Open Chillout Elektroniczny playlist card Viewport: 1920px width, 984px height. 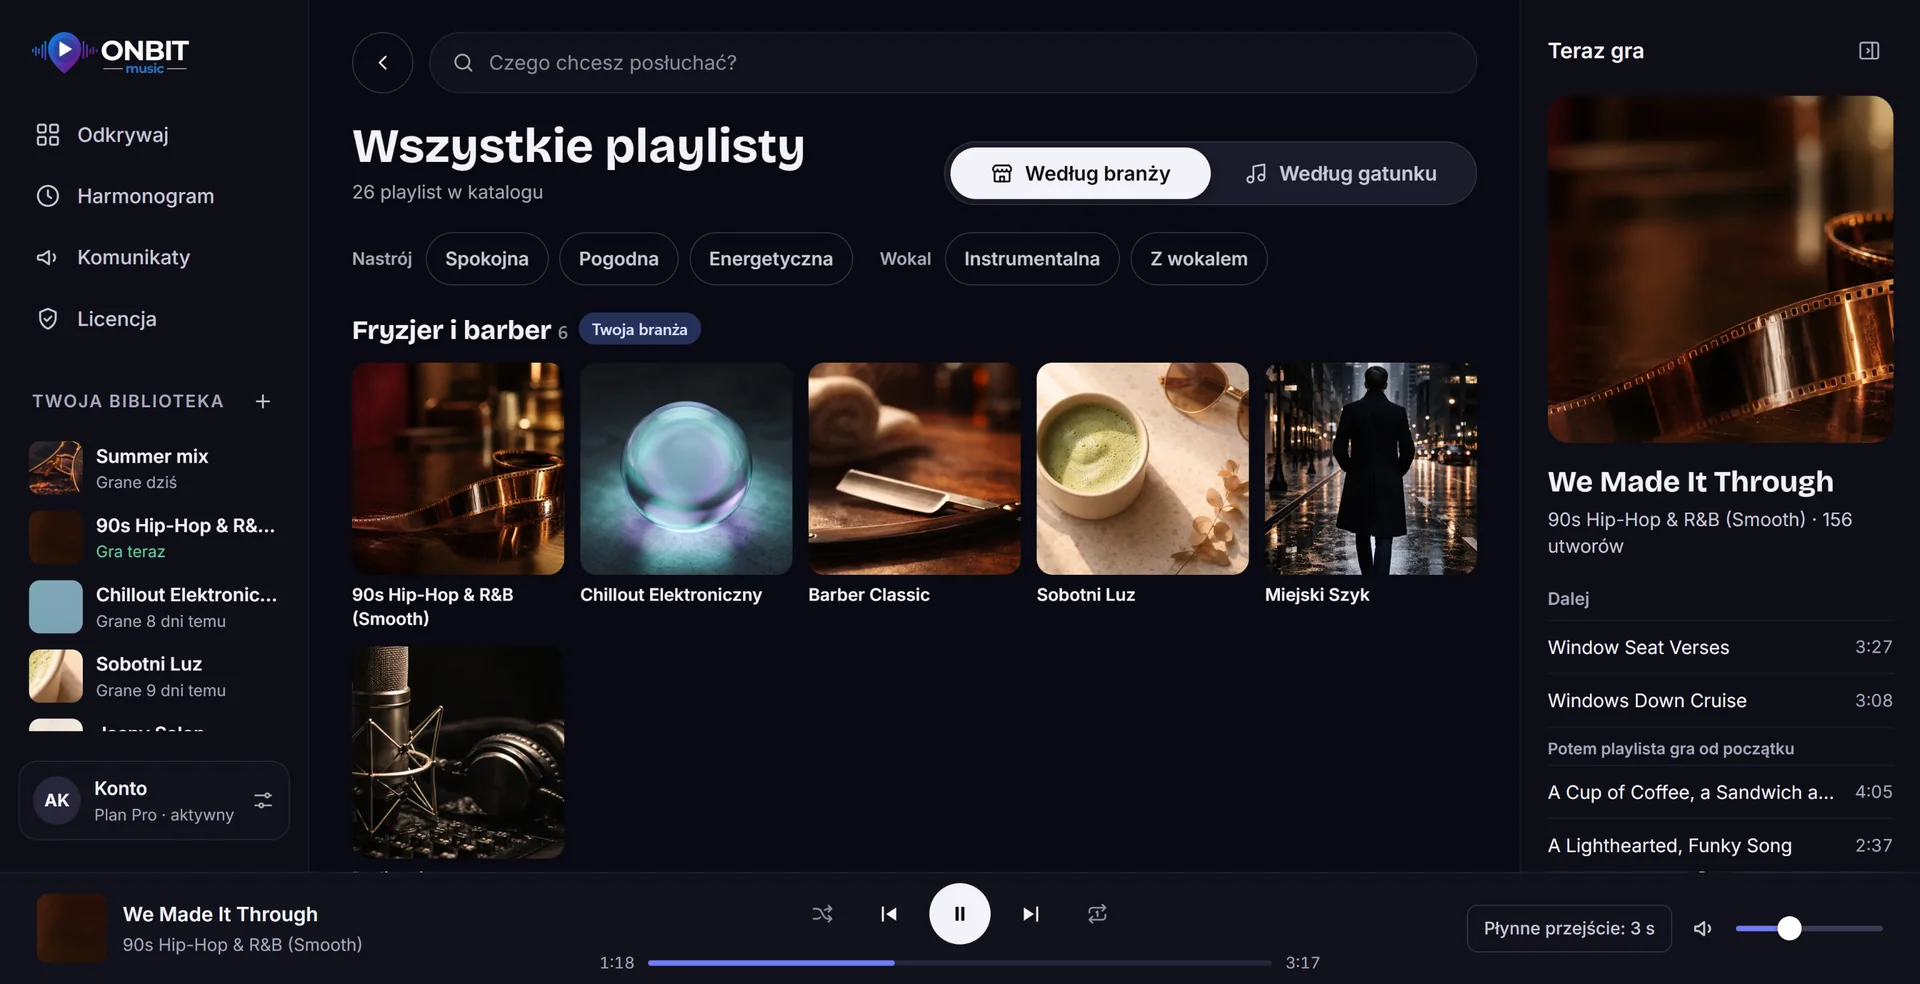[x=686, y=484]
